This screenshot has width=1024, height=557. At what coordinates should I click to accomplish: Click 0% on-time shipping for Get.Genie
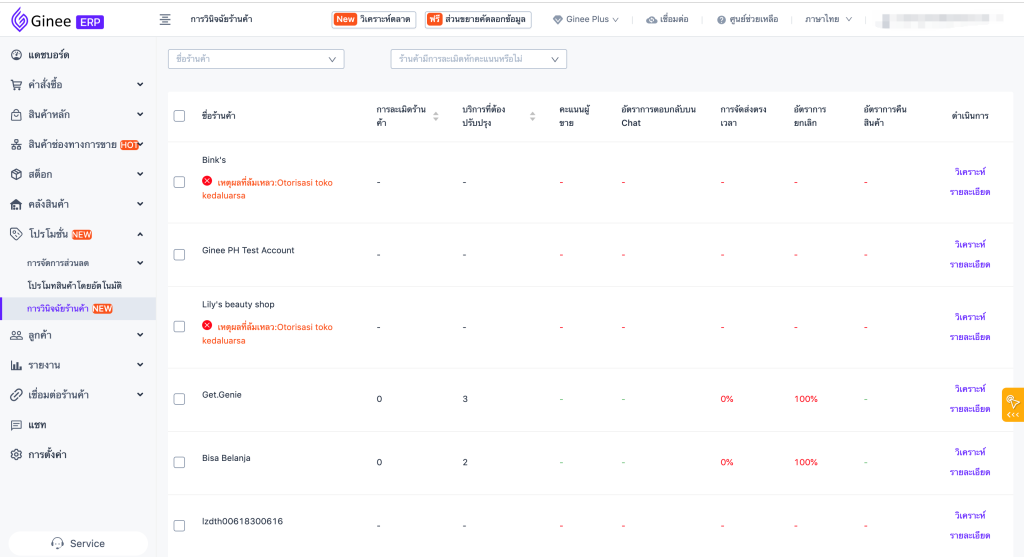click(x=727, y=399)
